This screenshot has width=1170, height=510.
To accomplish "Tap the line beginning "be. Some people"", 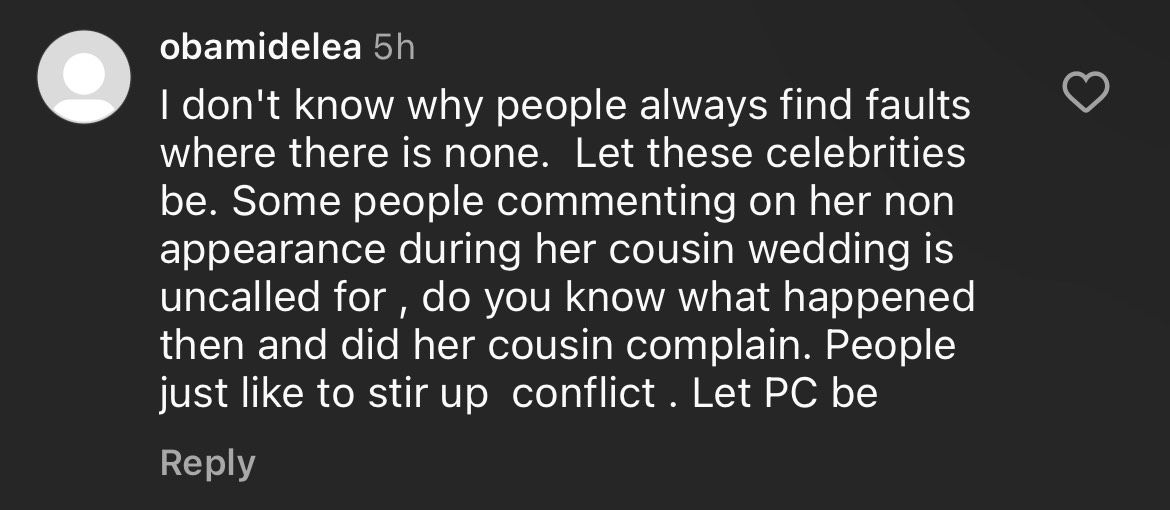I will (557, 201).
